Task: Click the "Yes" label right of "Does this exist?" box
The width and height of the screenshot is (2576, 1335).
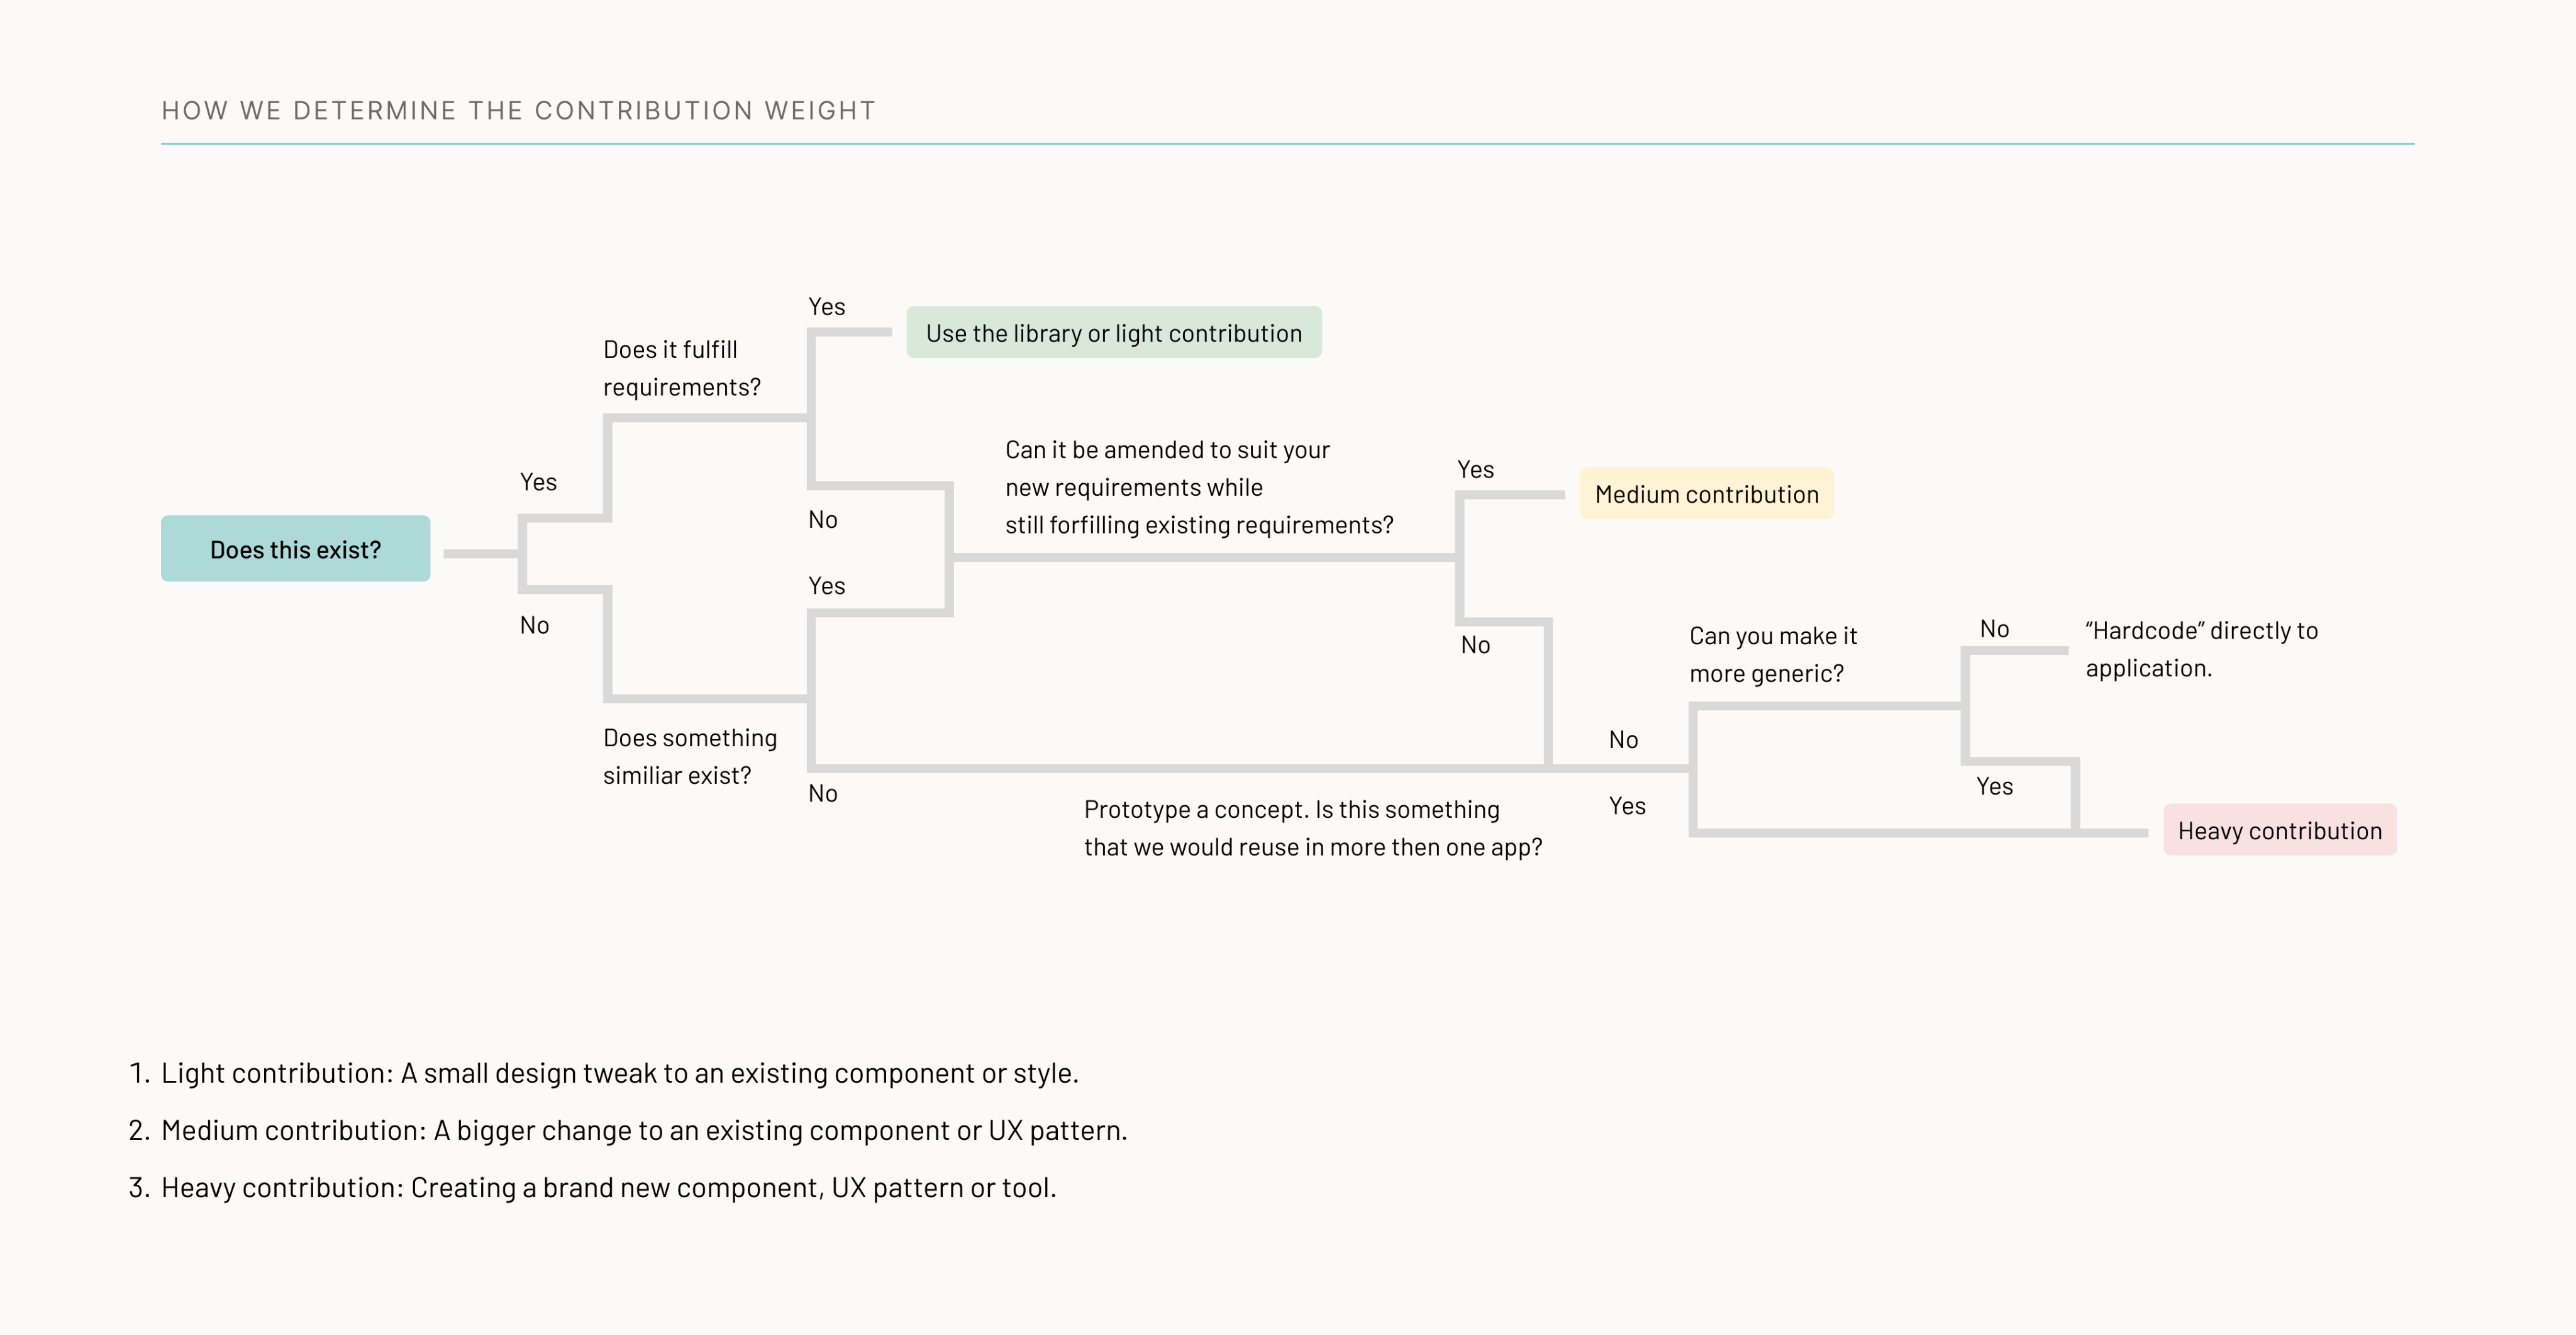Action: click(538, 482)
